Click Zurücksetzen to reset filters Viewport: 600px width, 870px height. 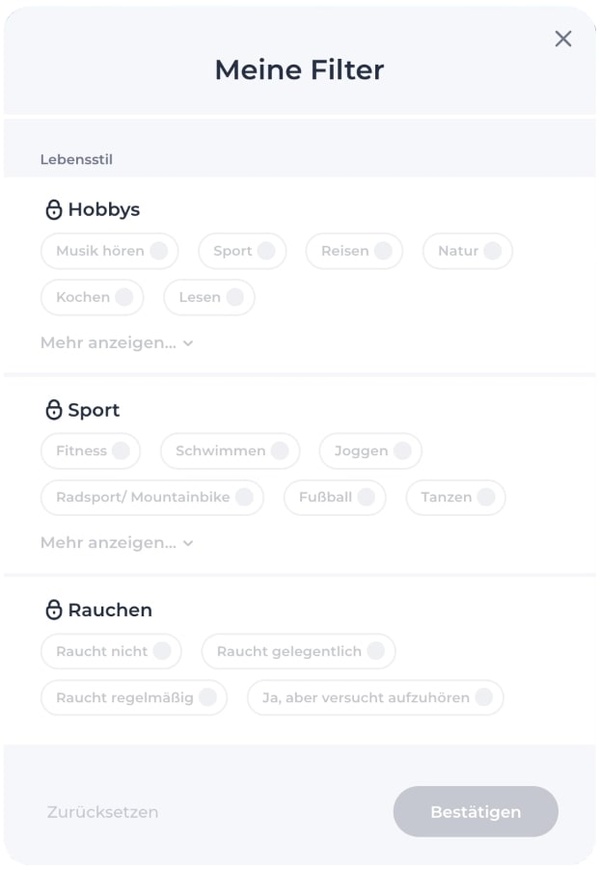click(x=102, y=812)
